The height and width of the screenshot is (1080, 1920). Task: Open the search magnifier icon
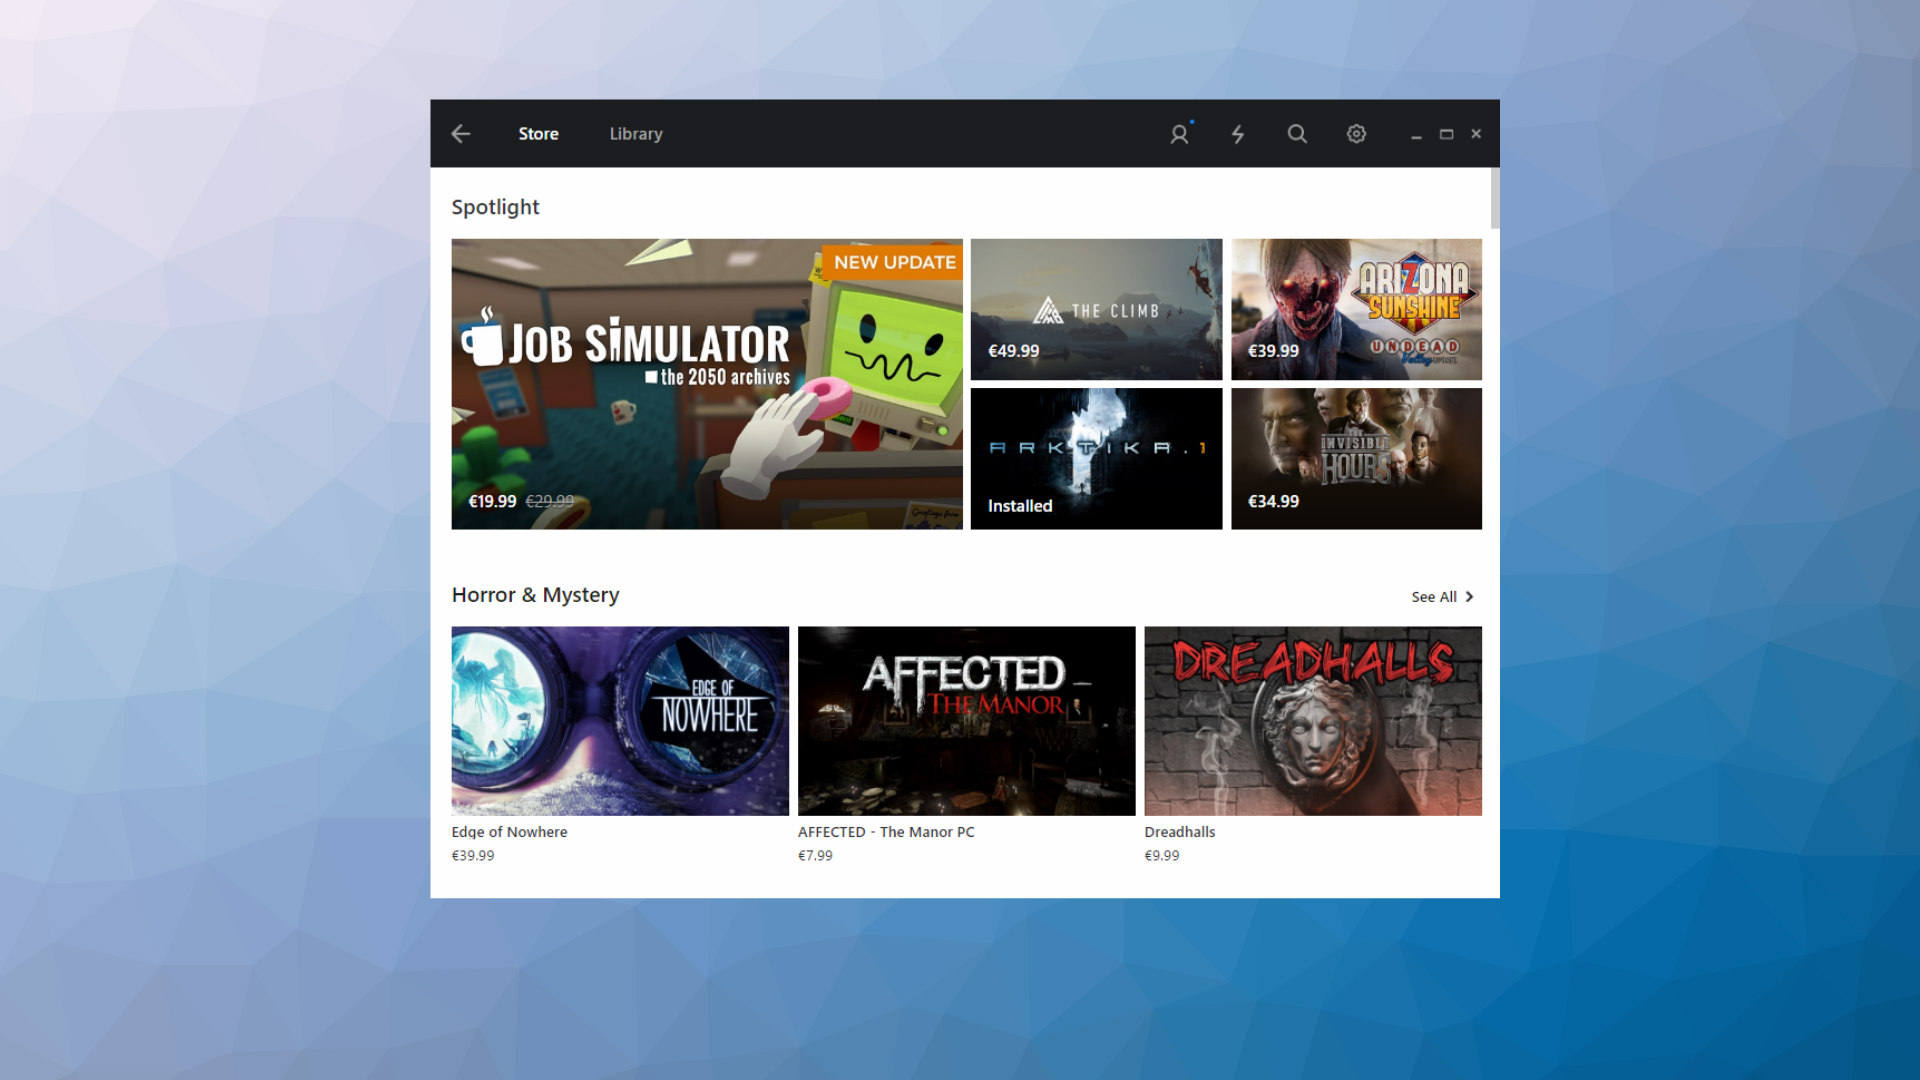tap(1297, 133)
